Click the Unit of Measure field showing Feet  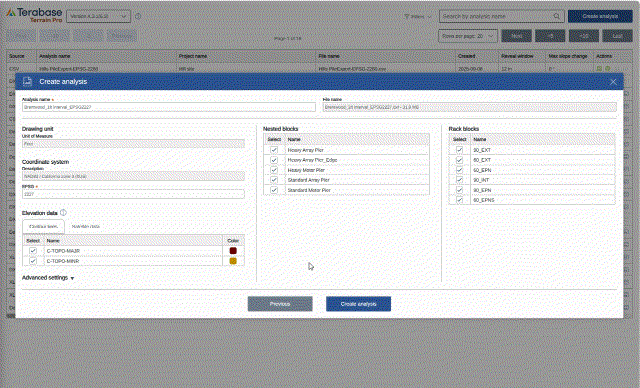pyautogui.click(x=133, y=144)
